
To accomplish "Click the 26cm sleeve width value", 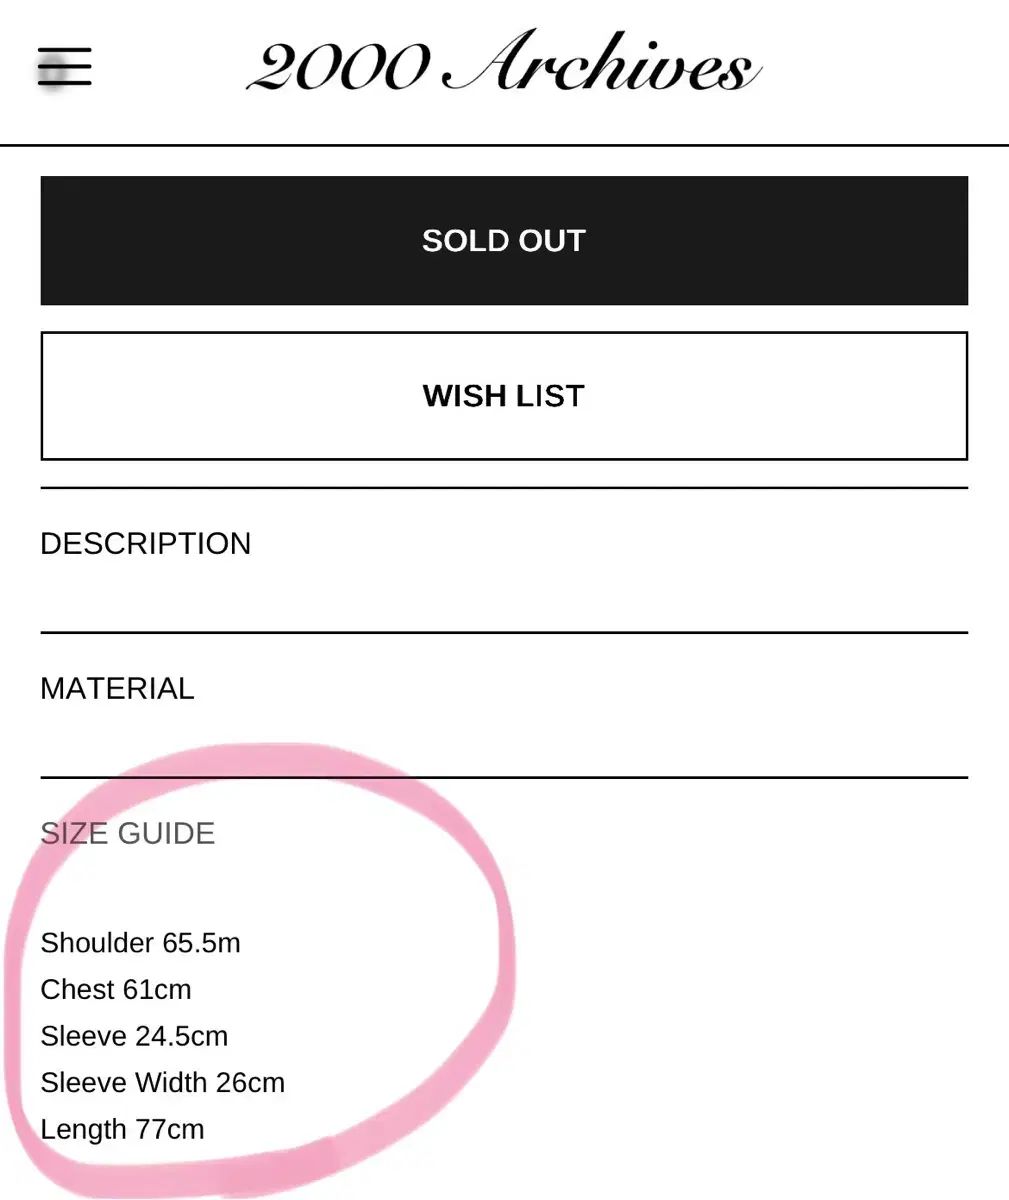I will [x=250, y=1083].
